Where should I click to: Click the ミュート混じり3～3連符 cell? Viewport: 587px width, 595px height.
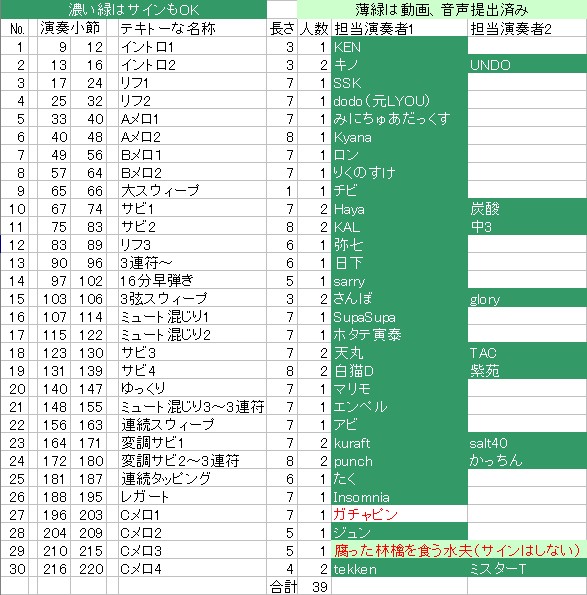click(x=192, y=406)
